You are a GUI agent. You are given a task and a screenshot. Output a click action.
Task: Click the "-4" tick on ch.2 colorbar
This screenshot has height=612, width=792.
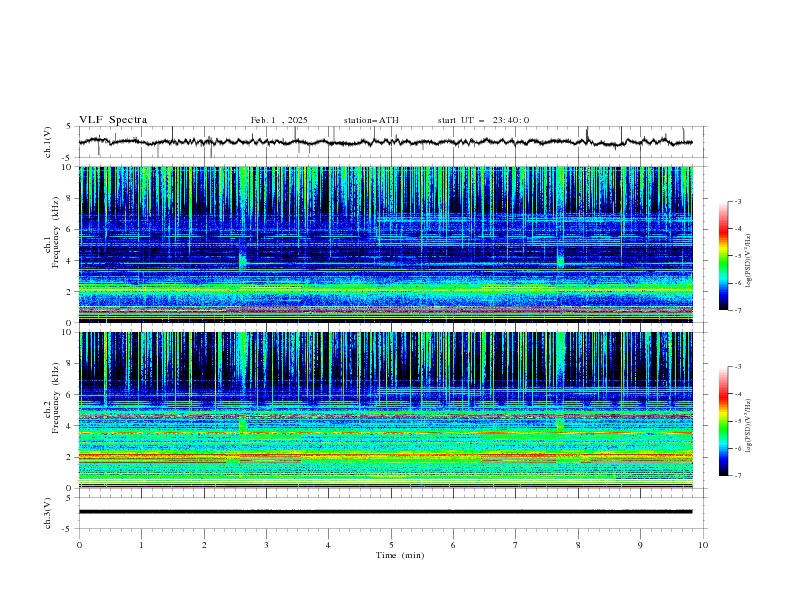737,394
